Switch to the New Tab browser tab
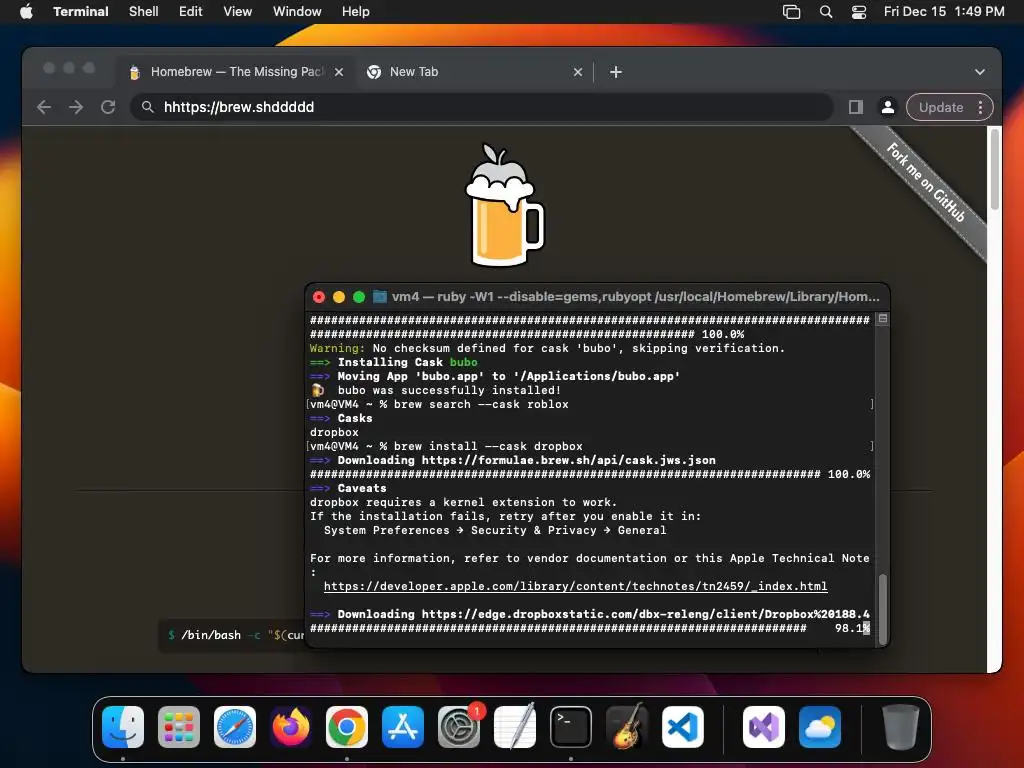The image size is (1024, 768). (x=475, y=72)
